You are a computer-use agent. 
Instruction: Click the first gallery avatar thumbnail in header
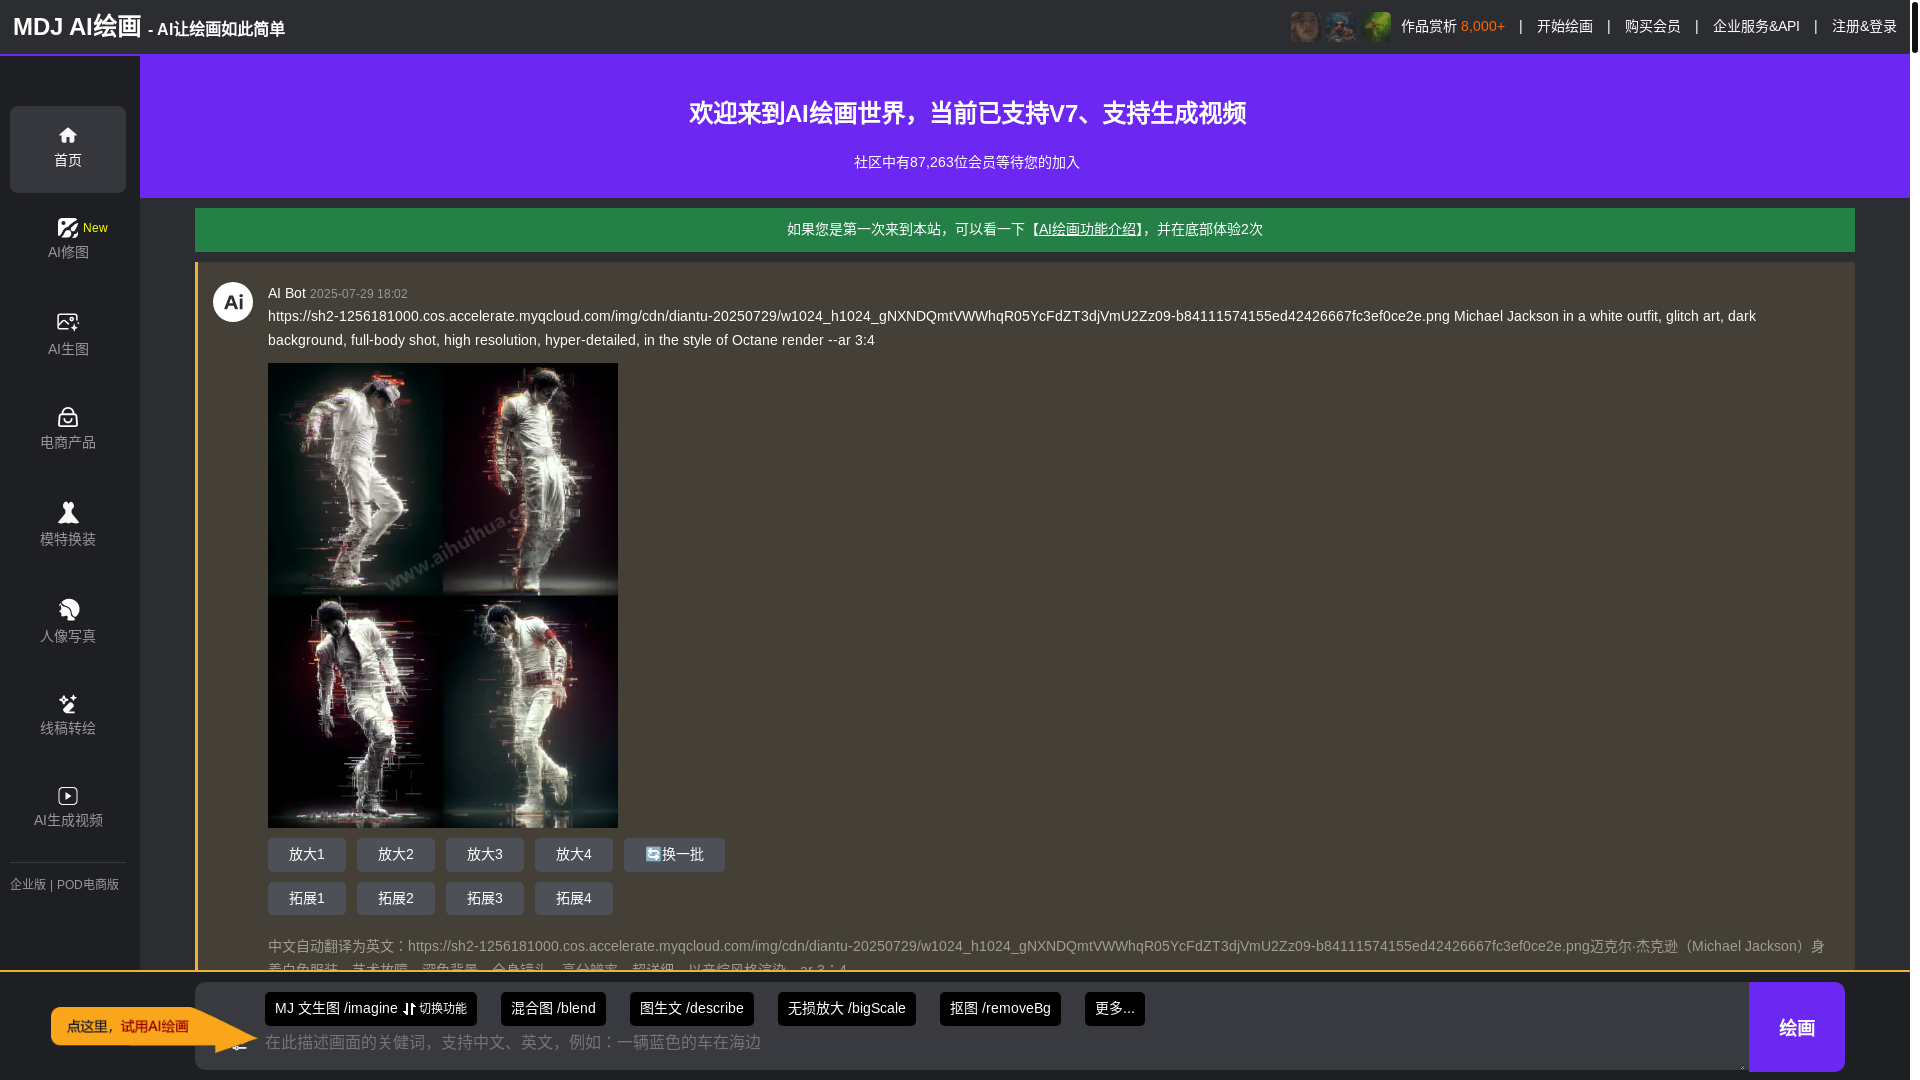pyautogui.click(x=1305, y=27)
